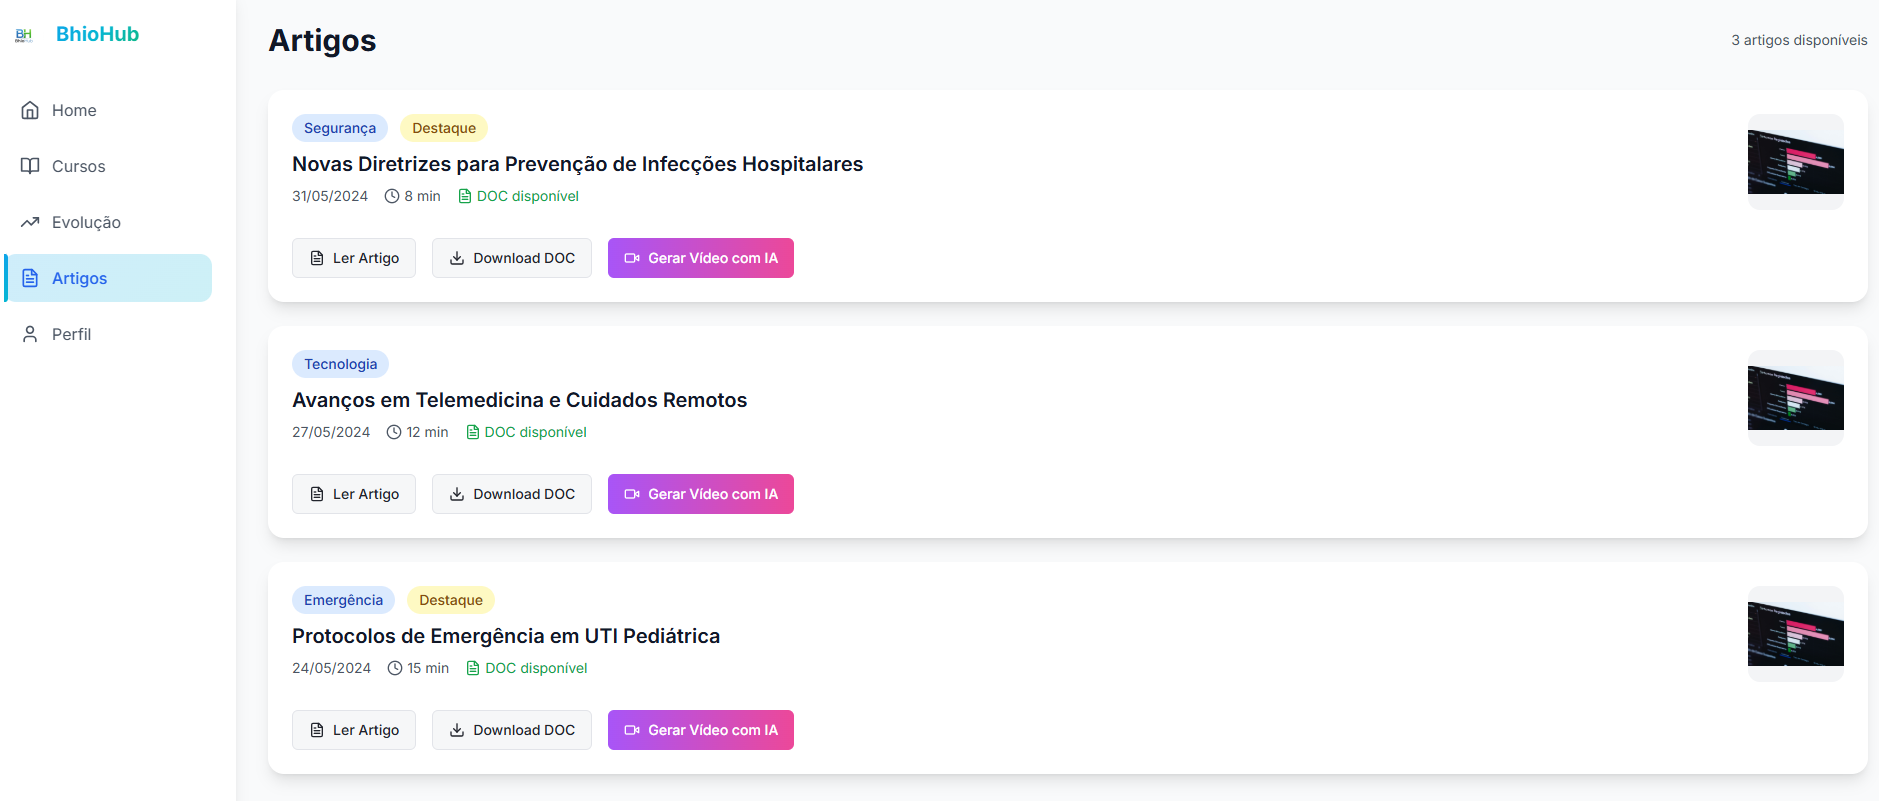Click Gerar Vídeo com IA for UTI Pediátrica

tap(701, 730)
